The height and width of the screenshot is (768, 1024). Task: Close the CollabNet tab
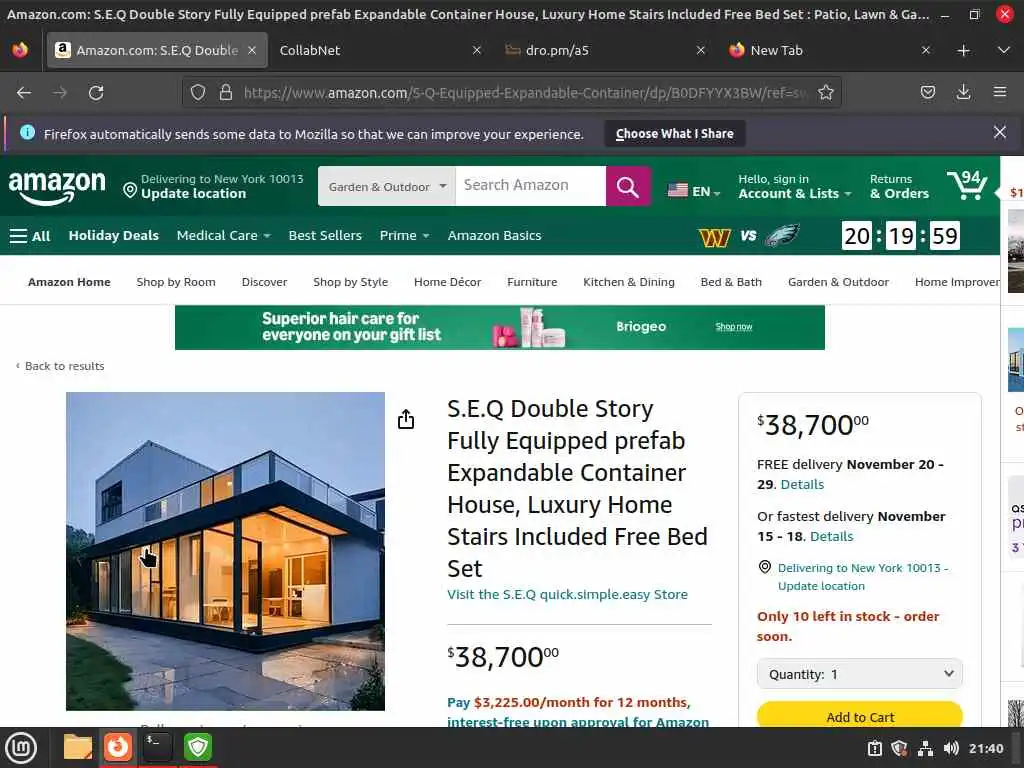coord(477,50)
